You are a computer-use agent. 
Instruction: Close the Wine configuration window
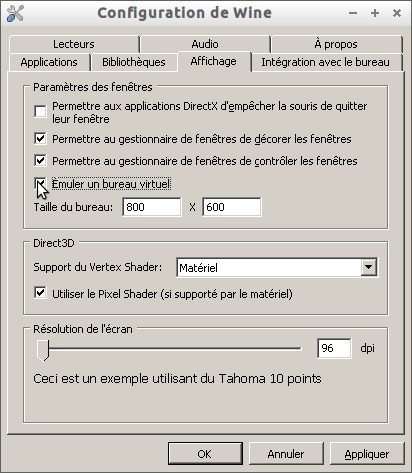(x=397, y=13)
